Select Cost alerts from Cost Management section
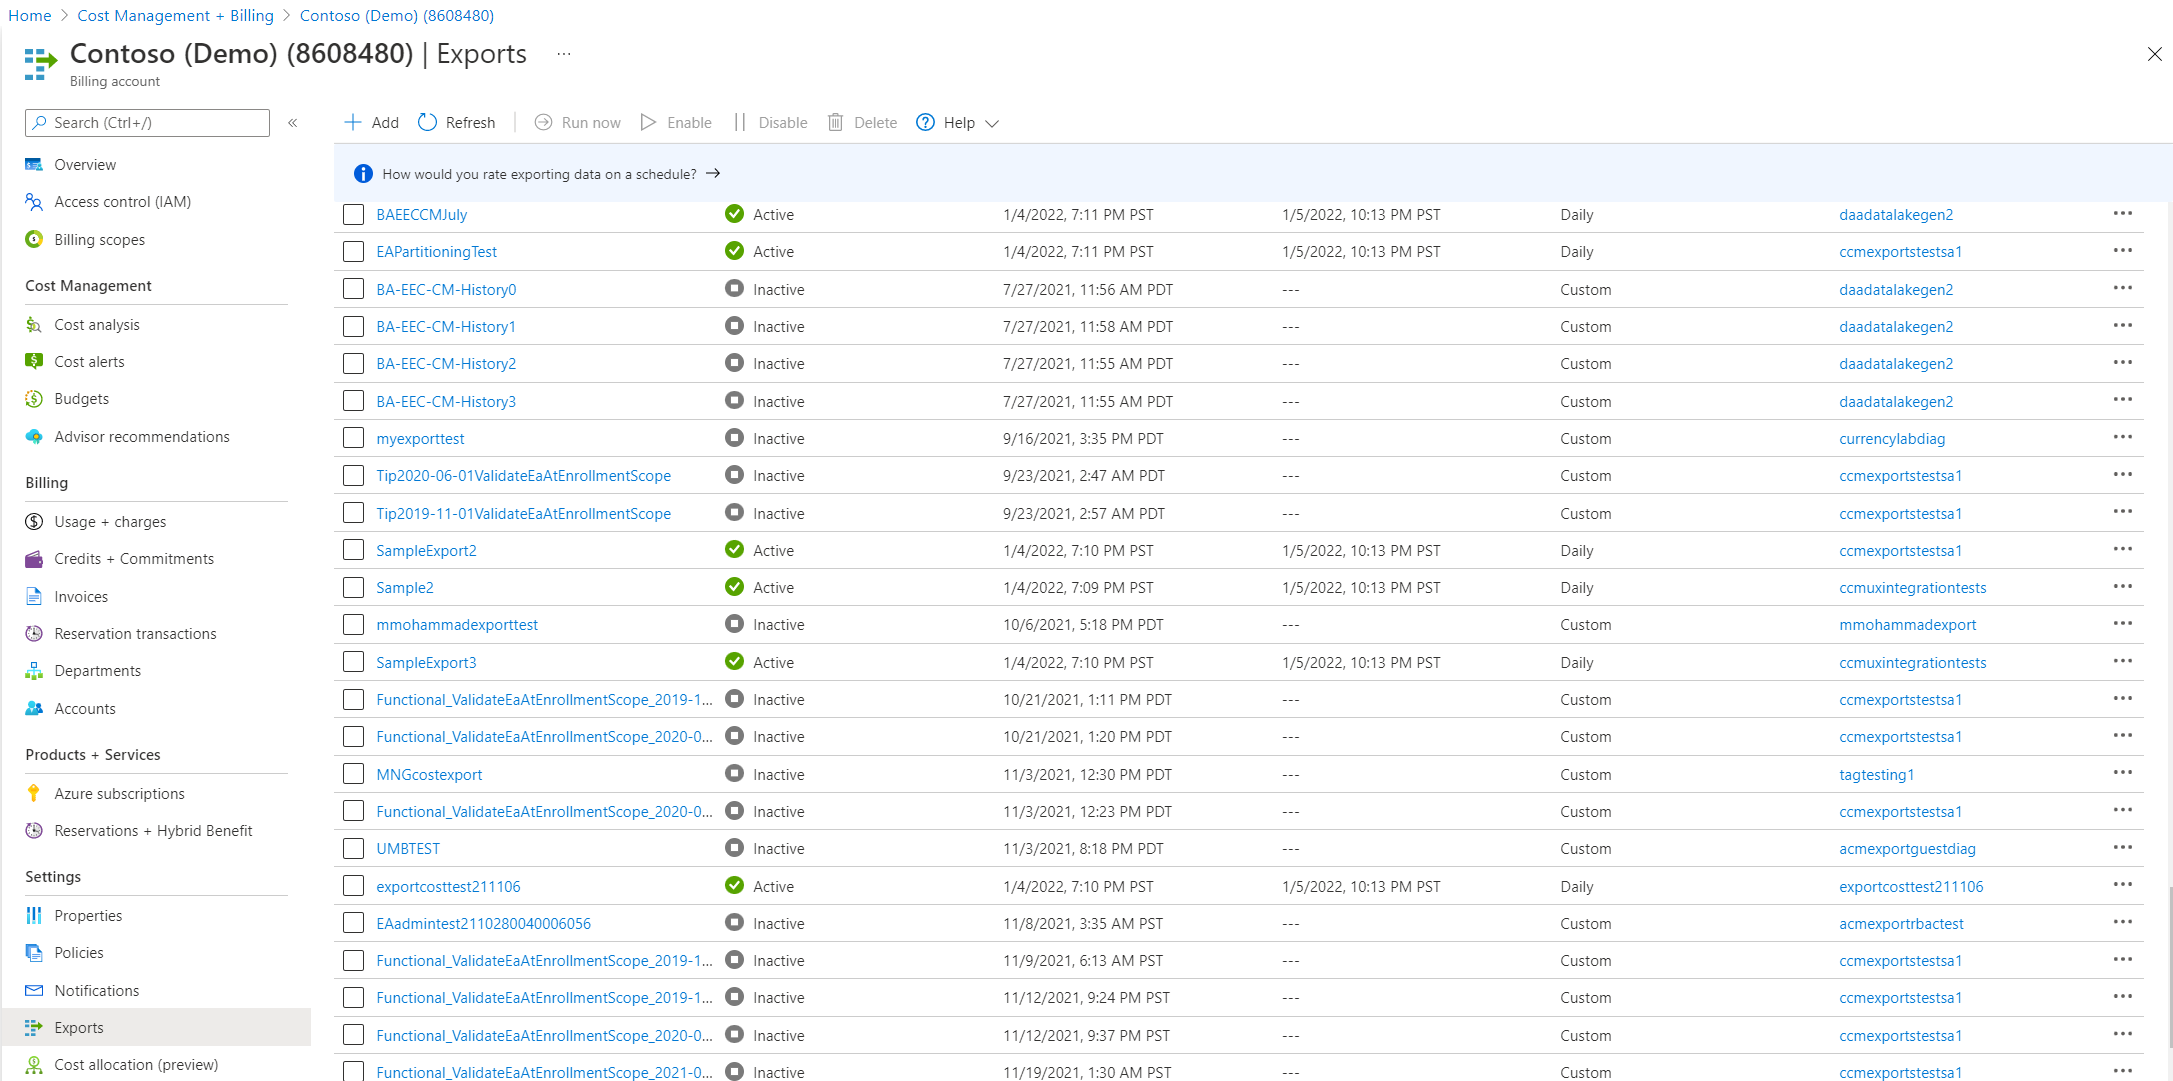This screenshot has width=2173, height=1081. (89, 361)
